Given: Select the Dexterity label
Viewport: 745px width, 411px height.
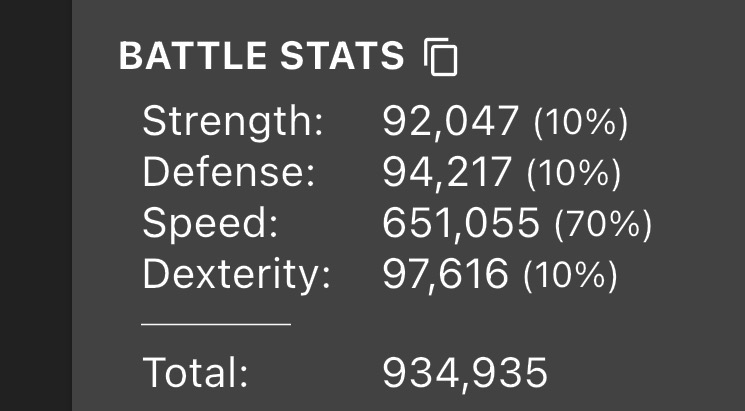Looking at the screenshot, I should click(237, 276).
